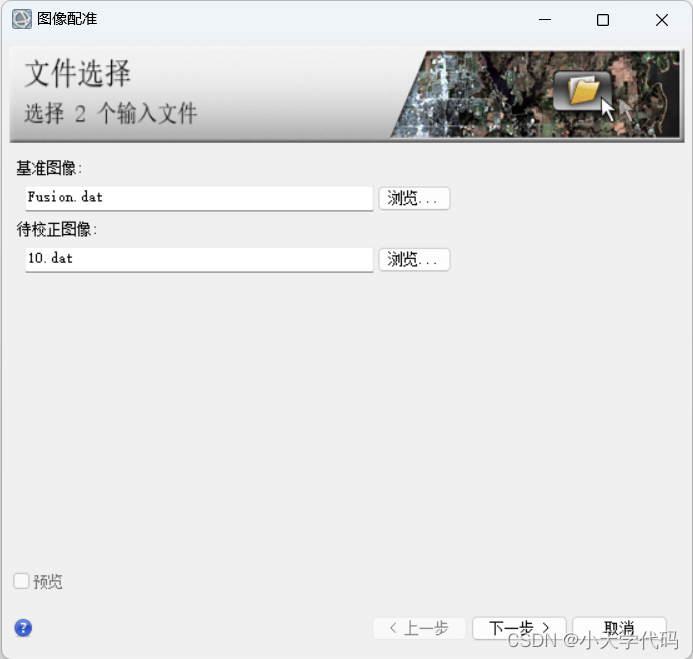Click the blue help question mark icon
Image resolution: width=693 pixels, height=659 pixels.
(23, 628)
